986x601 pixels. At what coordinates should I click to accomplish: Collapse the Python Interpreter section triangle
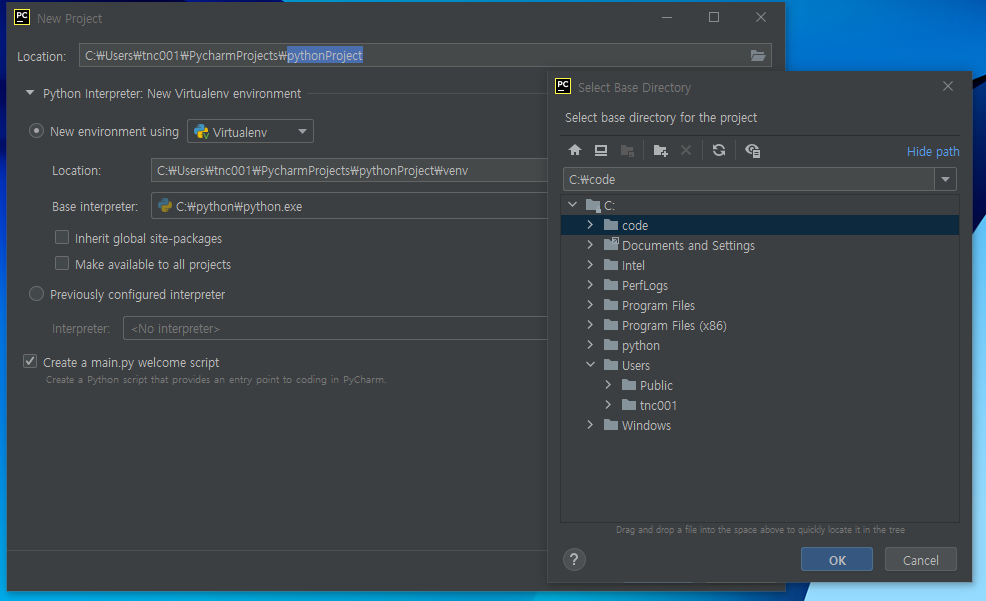click(x=30, y=92)
